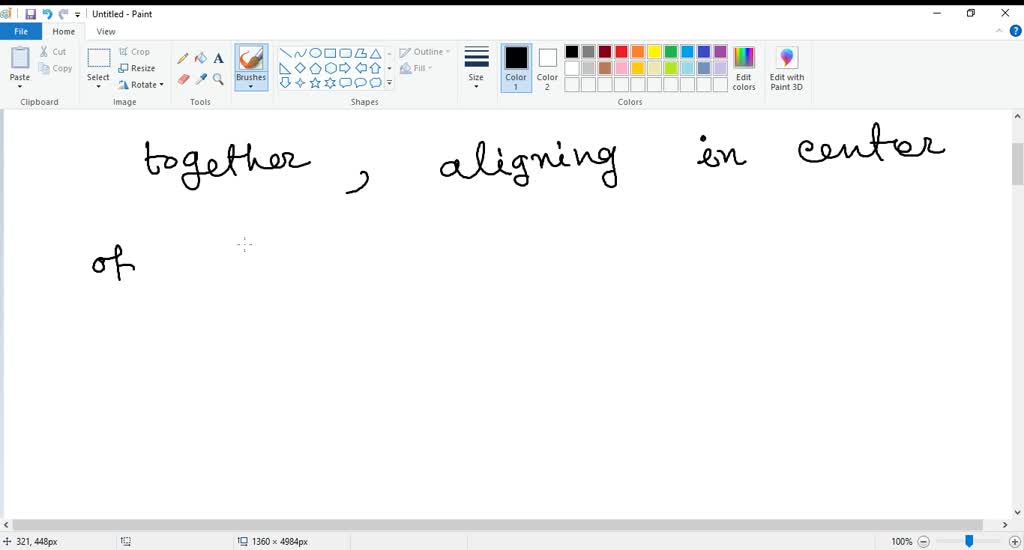1024x550 pixels.
Task: Expand the Rotate dropdown
Action: click(x=141, y=85)
